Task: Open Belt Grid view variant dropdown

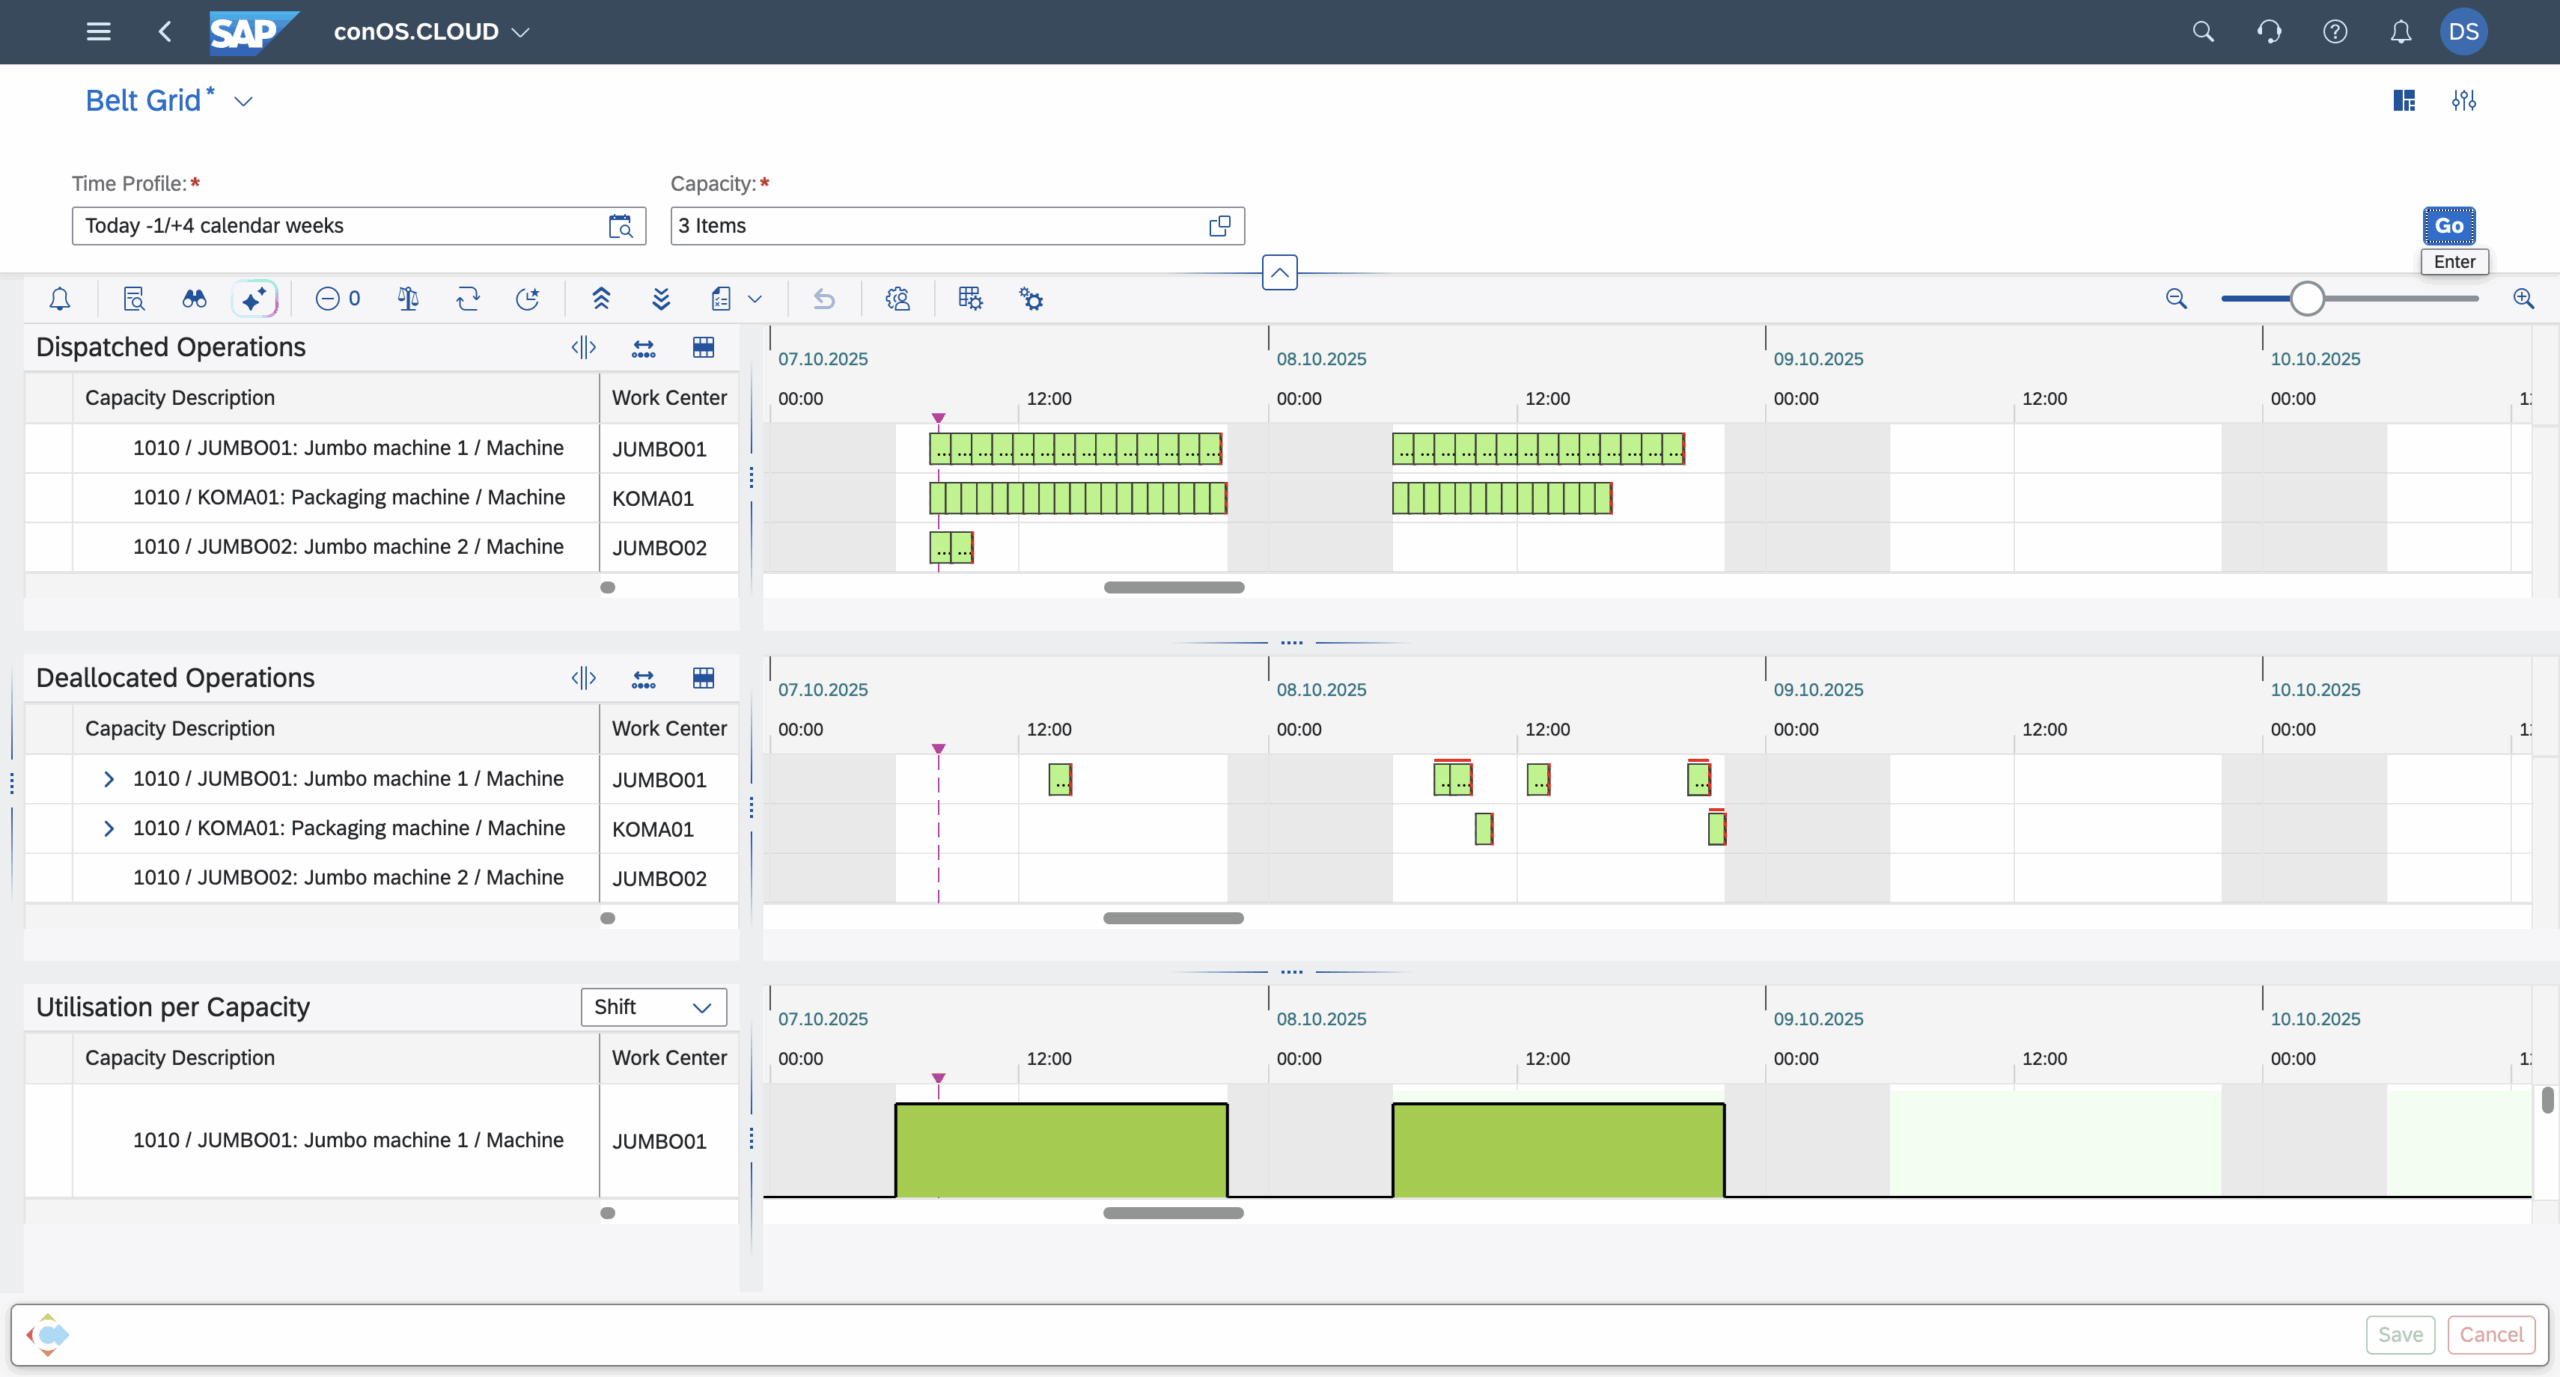Action: tap(243, 101)
